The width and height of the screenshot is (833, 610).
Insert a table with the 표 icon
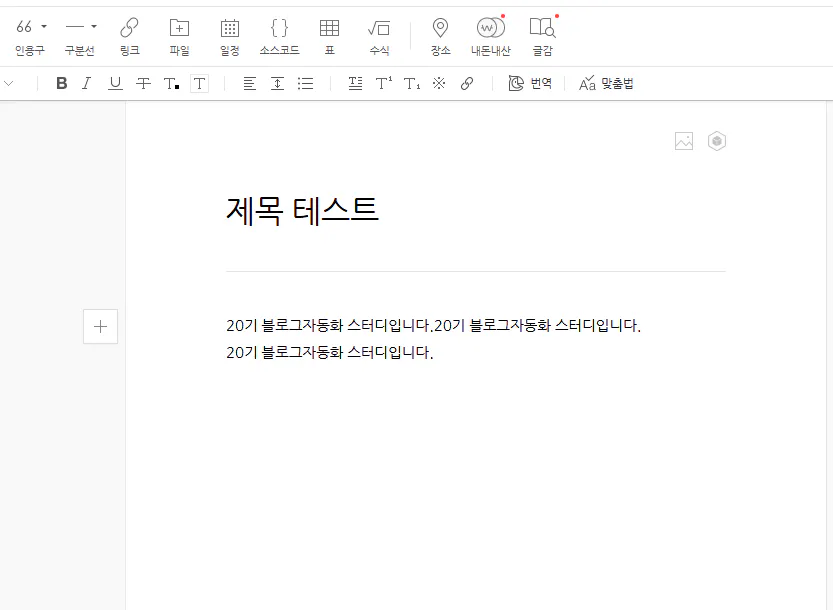coord(329,36)
